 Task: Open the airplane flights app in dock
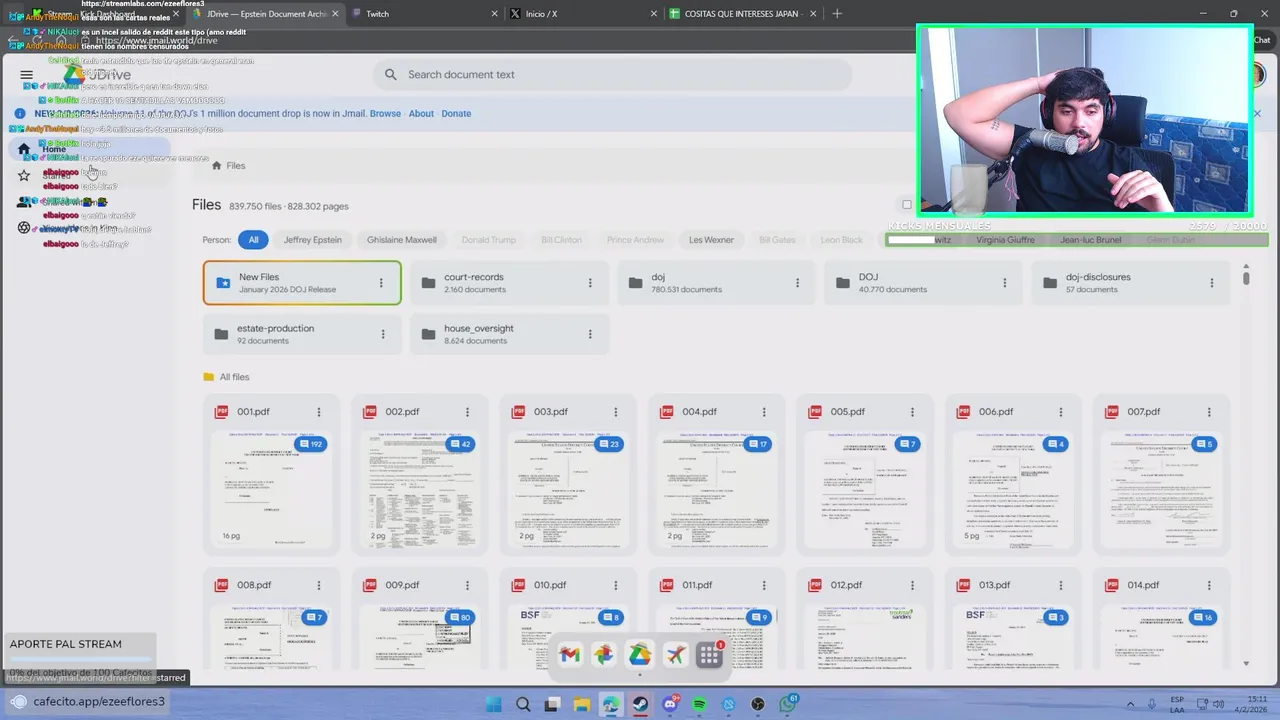676,655
